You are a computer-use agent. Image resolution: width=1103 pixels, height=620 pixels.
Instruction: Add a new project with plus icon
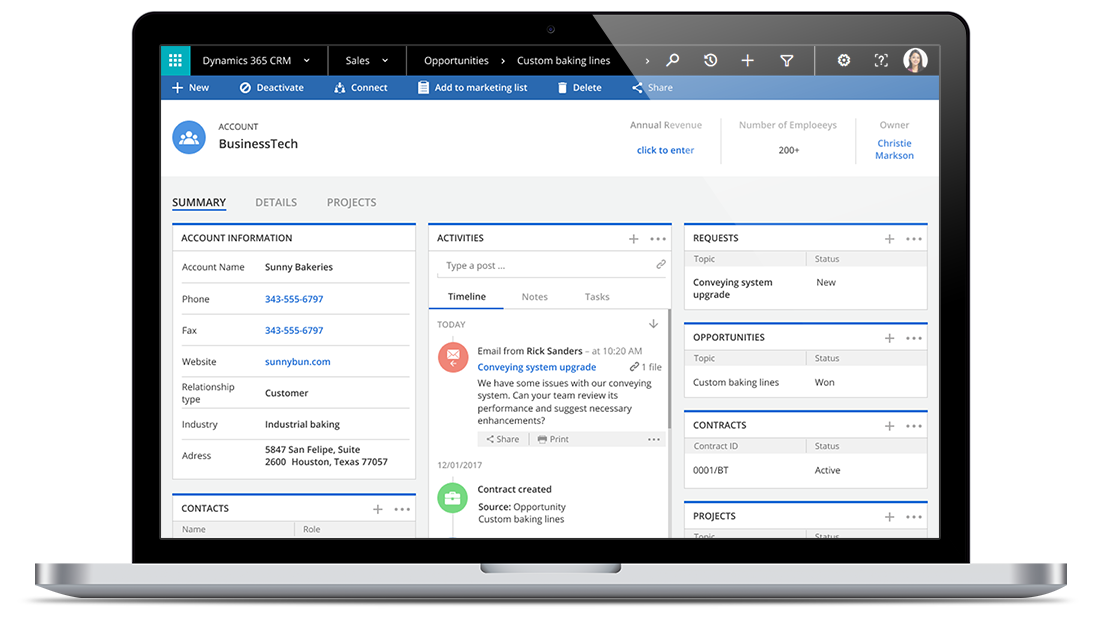pos(890,517)
